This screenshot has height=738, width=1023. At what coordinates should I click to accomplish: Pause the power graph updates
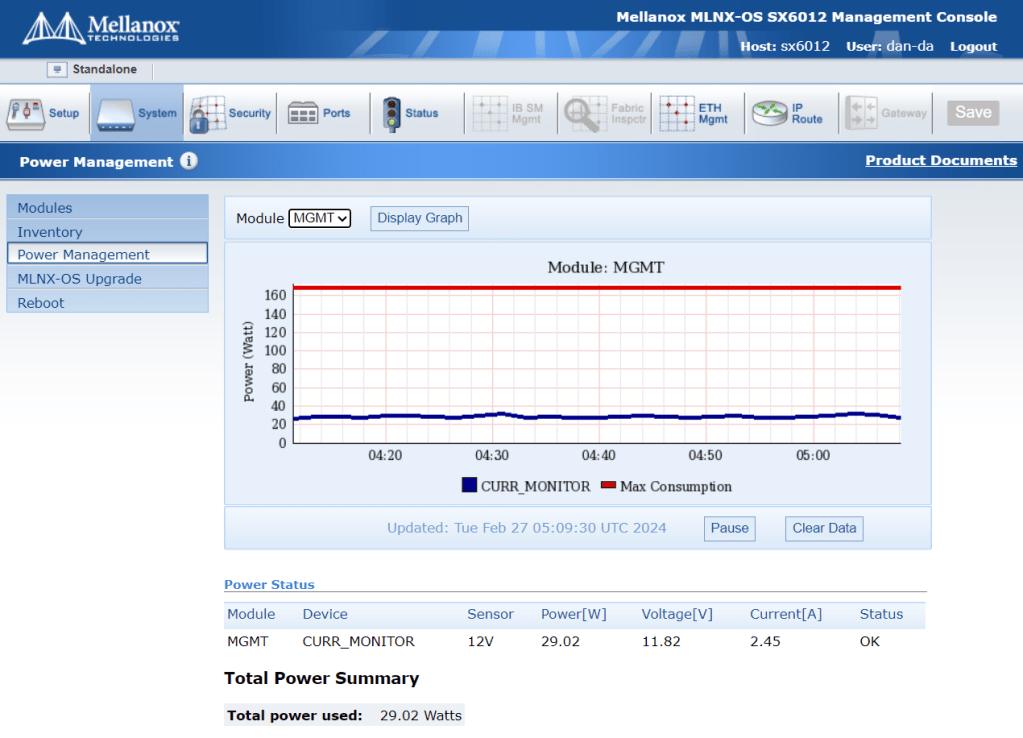pos(729,528)
